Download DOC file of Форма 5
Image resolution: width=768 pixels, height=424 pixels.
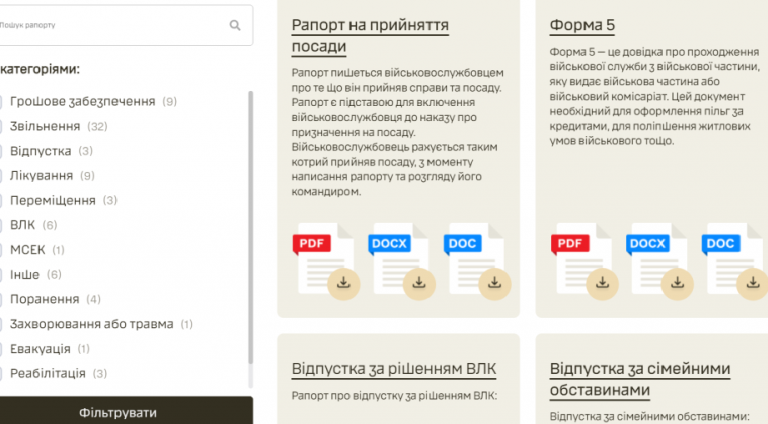753,283
